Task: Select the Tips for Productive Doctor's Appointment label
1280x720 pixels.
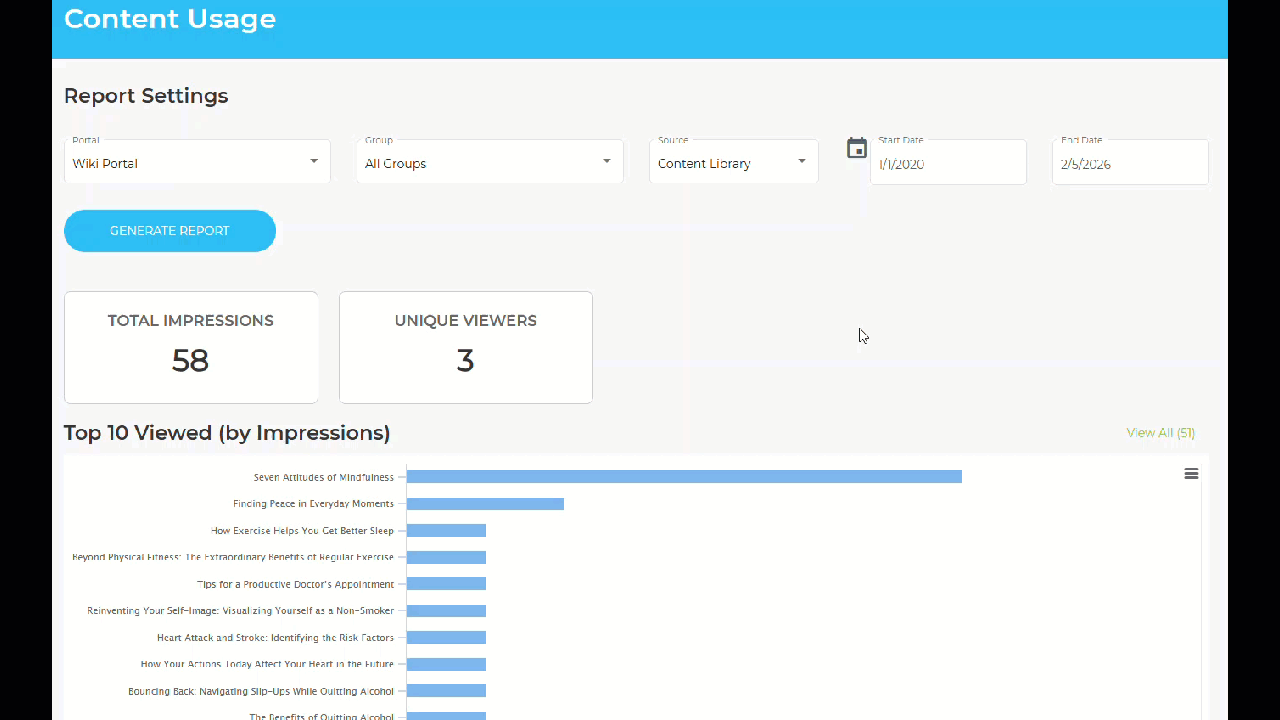Action: [x=295, y=584]
